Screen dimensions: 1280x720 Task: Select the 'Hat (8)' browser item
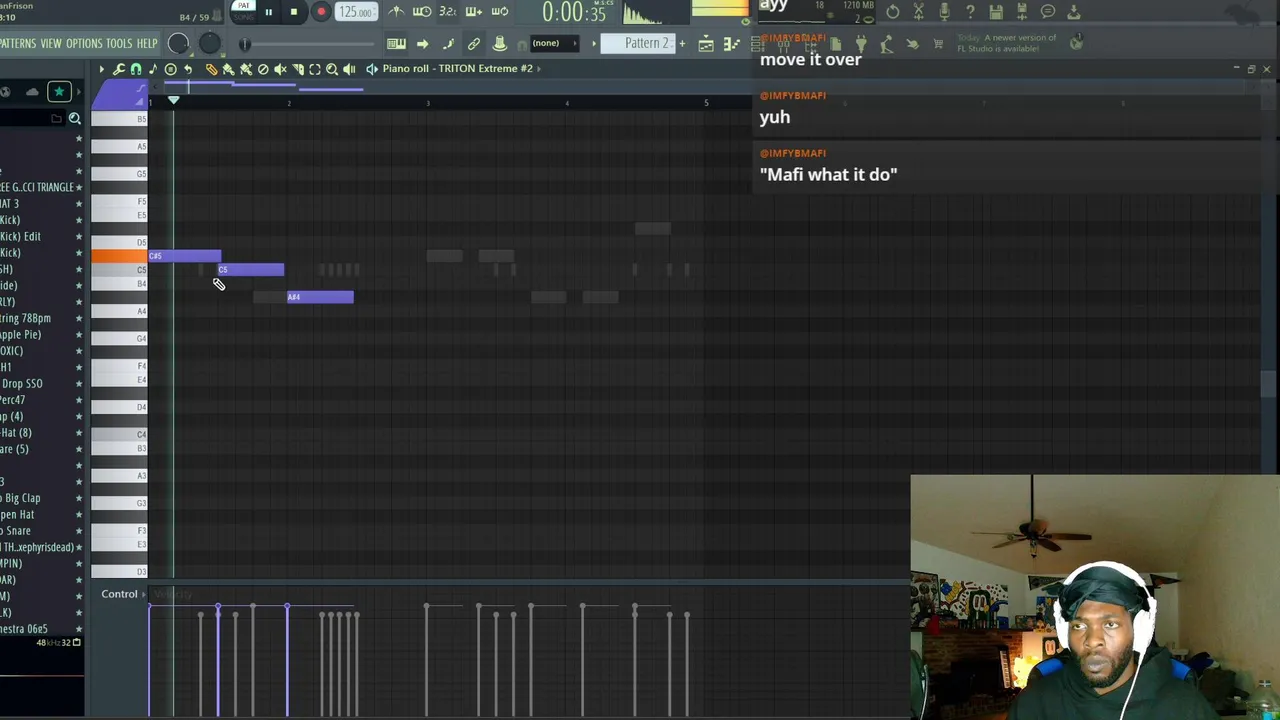(16, 433)
